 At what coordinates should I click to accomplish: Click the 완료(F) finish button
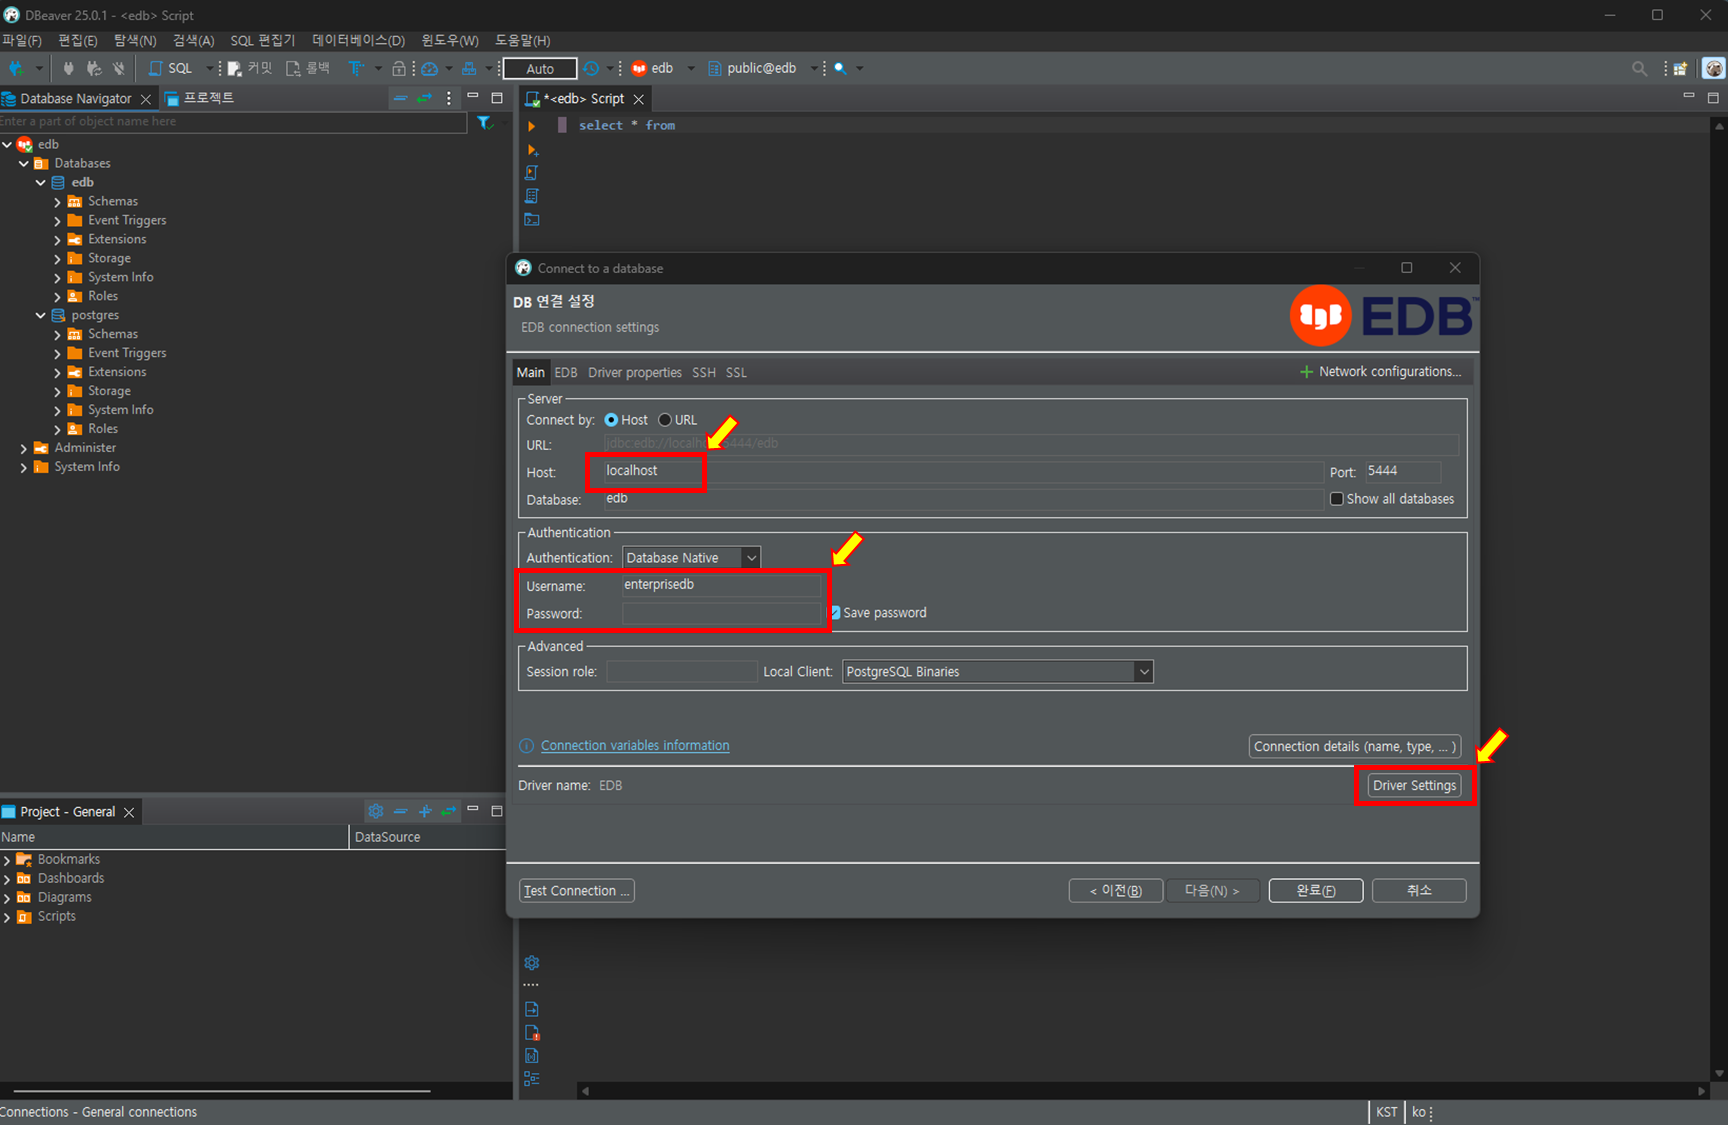tap(1316, 891)
